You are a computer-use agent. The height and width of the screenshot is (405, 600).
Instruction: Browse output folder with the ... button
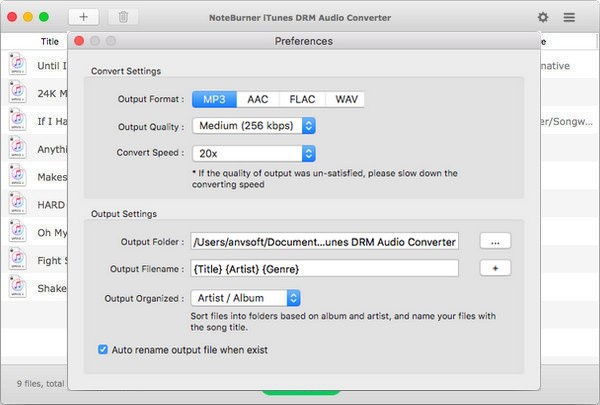coord(495,242)
